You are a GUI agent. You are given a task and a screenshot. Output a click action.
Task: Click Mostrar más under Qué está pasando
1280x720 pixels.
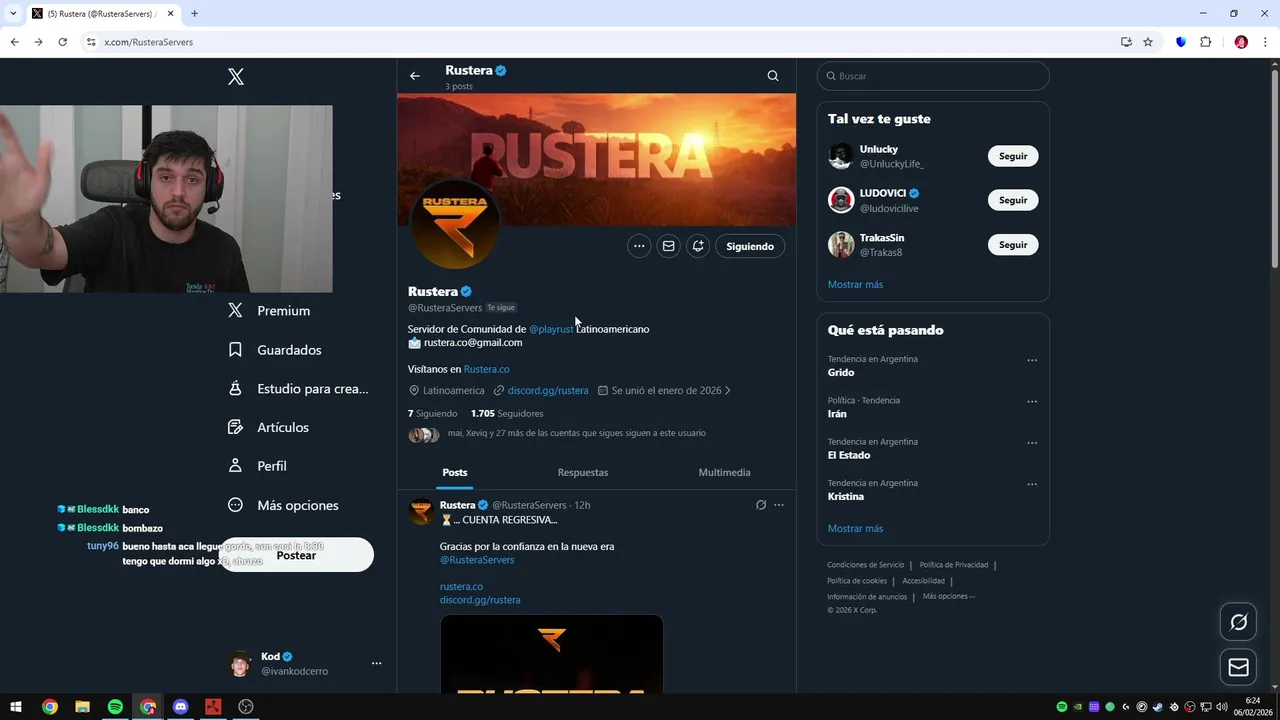pyautogui.click(x=855, y=528)
